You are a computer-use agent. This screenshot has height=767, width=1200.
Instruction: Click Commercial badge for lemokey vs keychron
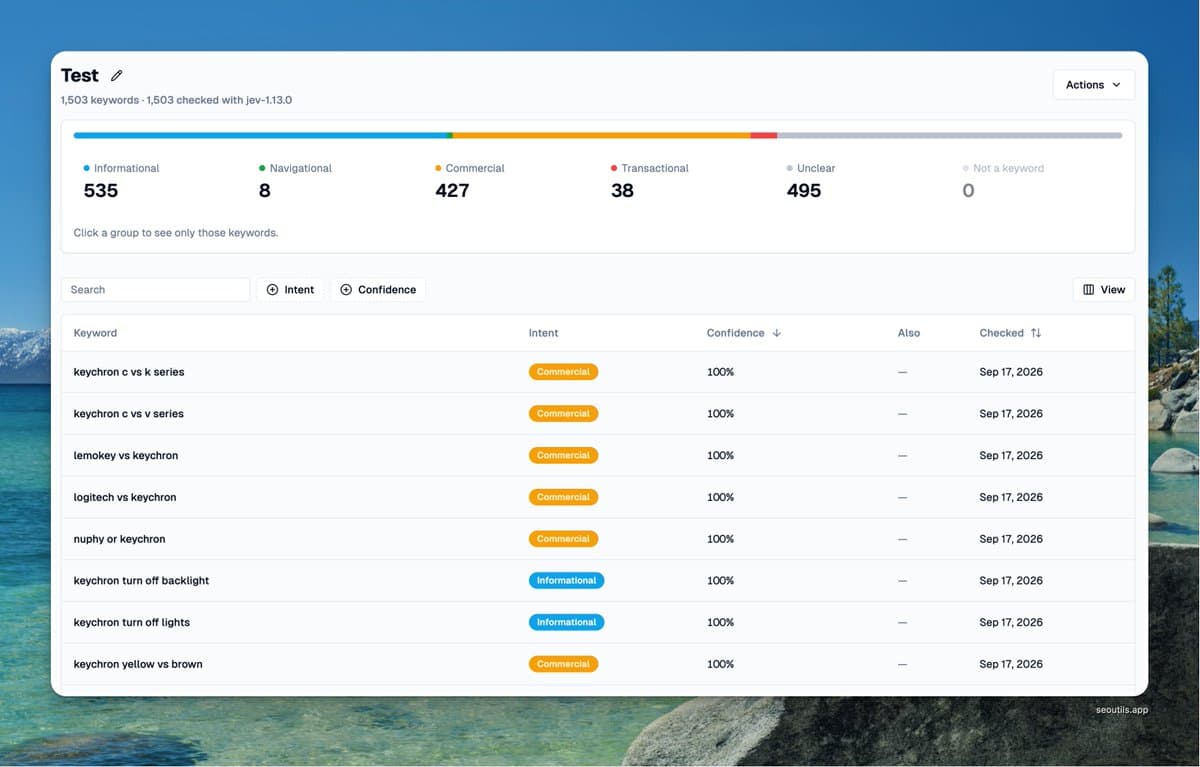coord(563,455)
